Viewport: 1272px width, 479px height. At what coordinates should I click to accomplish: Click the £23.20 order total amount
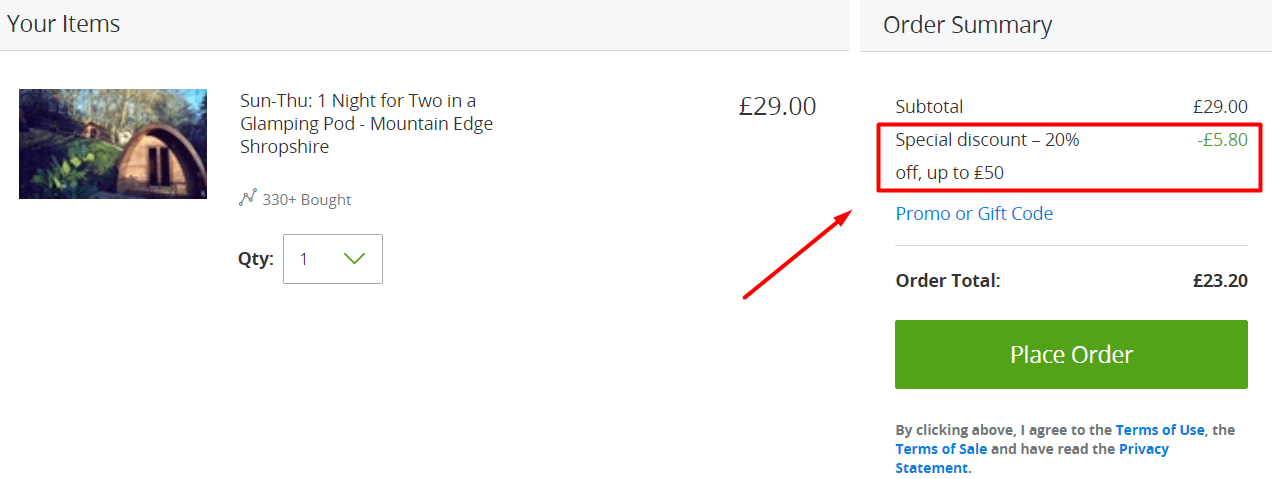click(x=1220, y=281)
